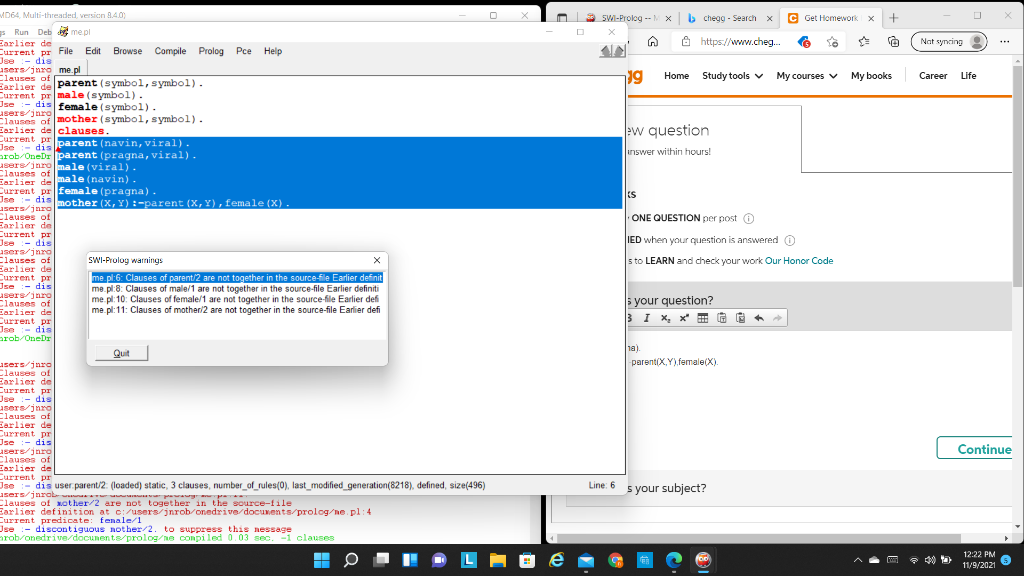
Task: Undo using the editor's back arrow icon
Action: point(760,318)
